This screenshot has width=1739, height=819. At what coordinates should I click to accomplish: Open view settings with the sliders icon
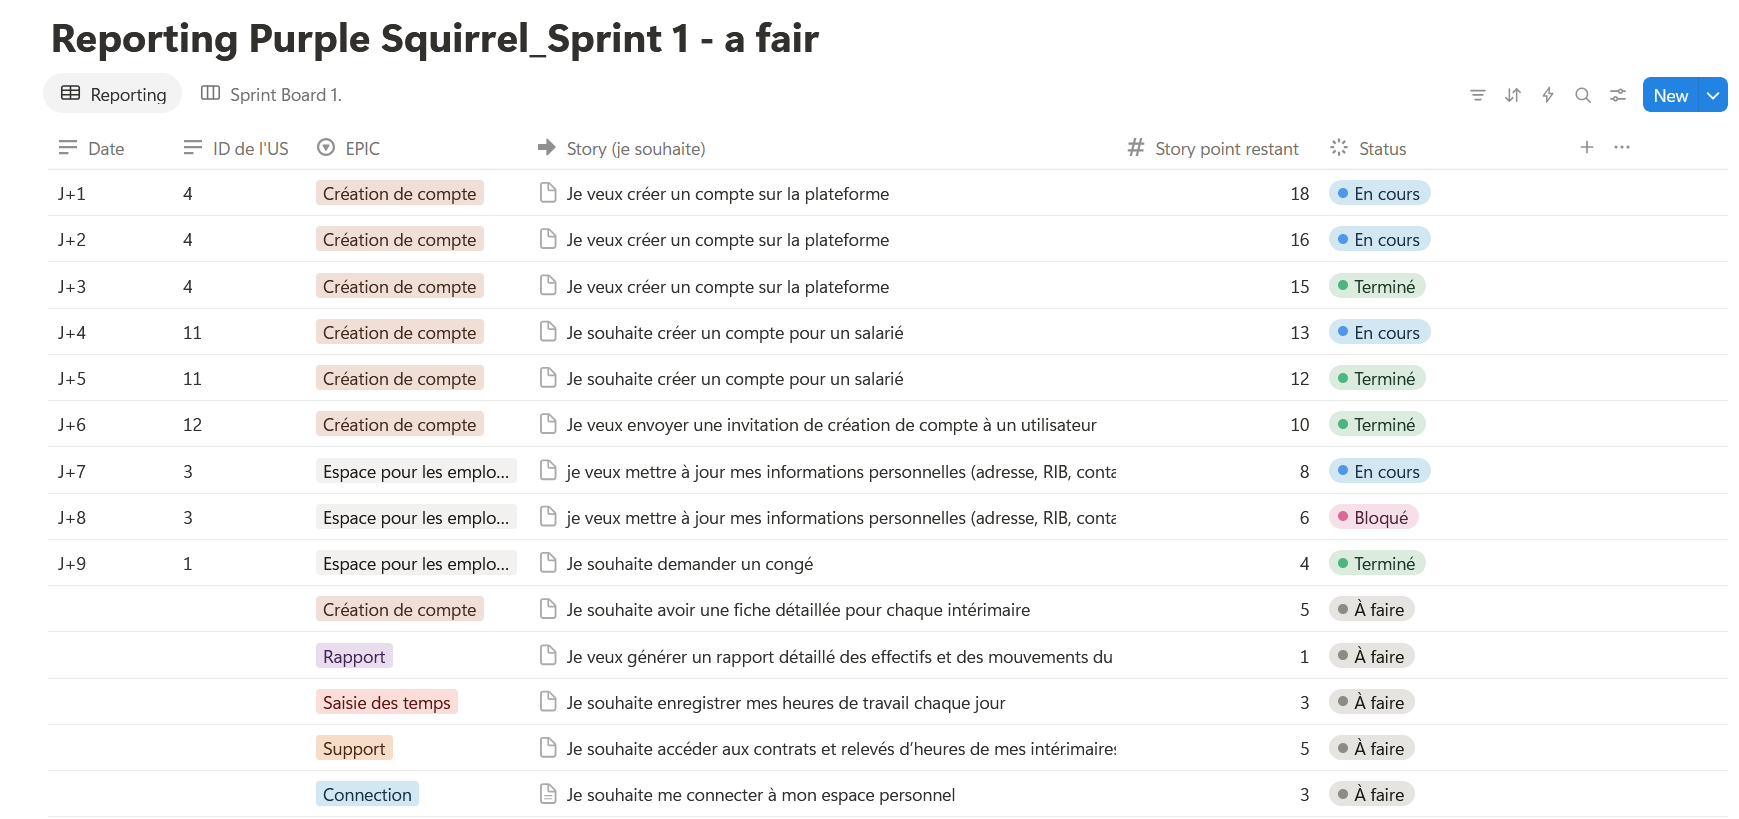[1618, 95]
